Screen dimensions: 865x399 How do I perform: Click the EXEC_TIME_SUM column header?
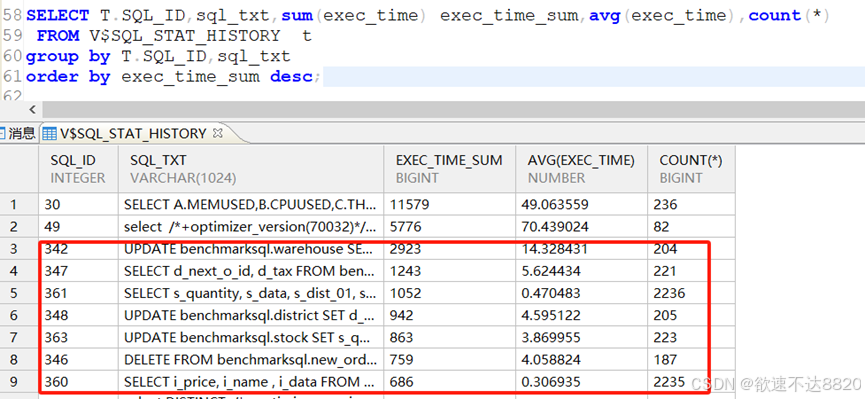click(450, 169)
